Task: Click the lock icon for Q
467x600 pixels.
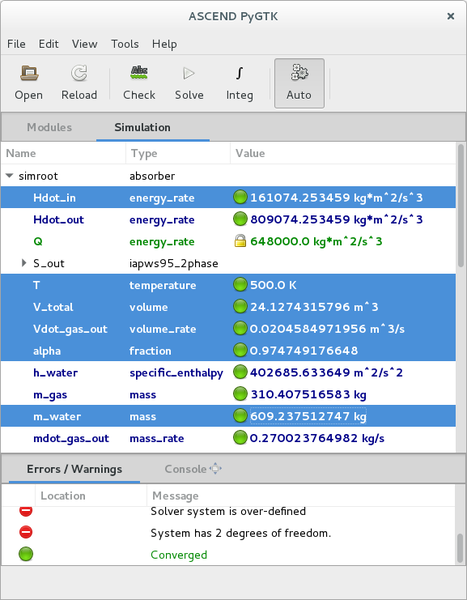Action: [240, 241]
